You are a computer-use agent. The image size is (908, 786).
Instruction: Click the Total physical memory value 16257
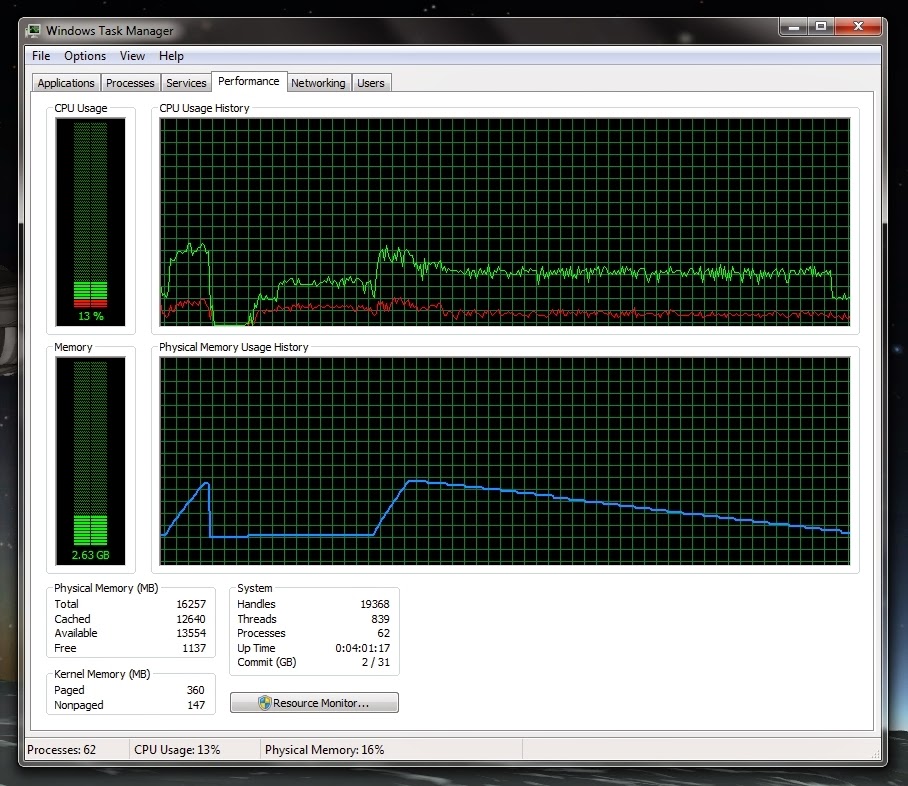pos(191,604)
